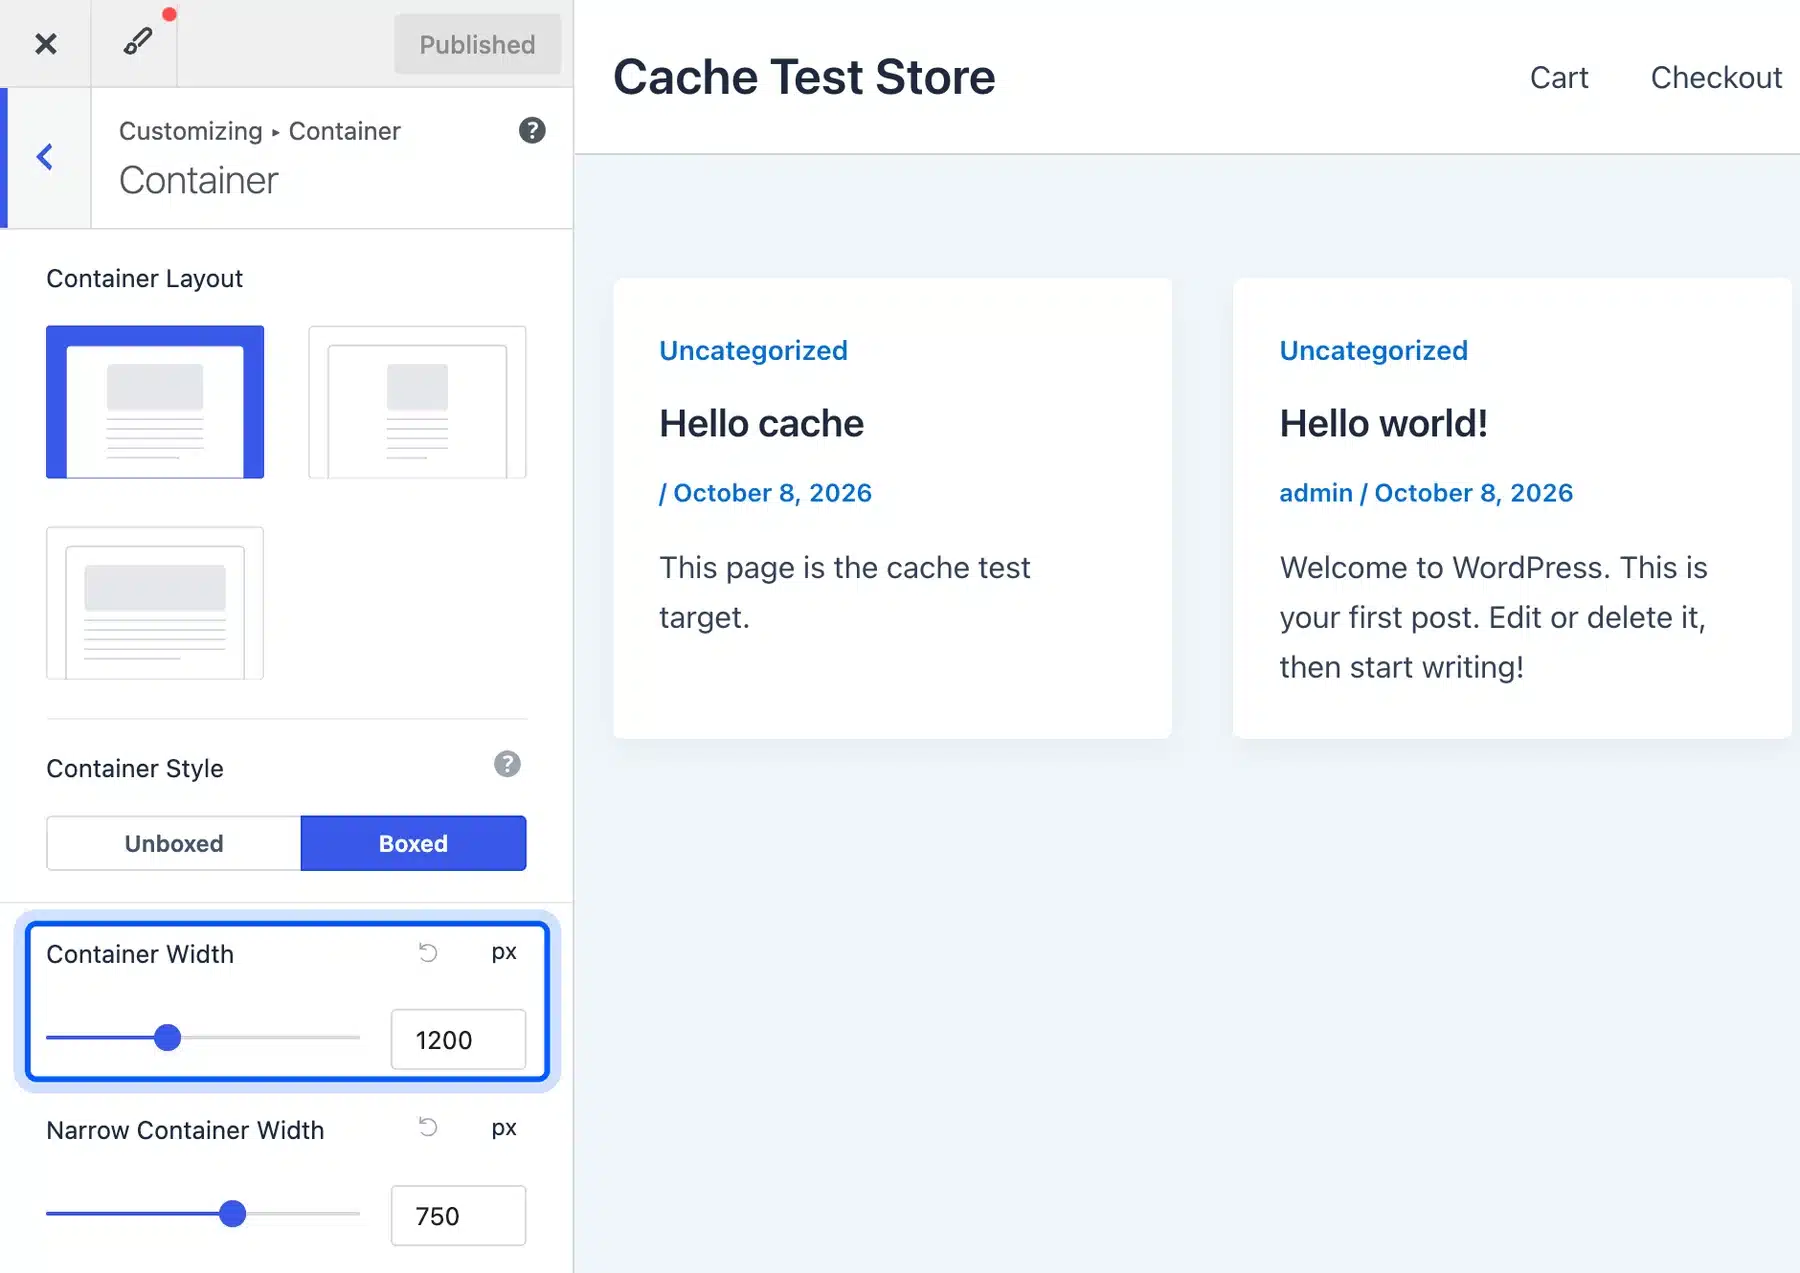Click the Welcome to WordPress excerpt text
Screen dimensions: 1800x1273
point(1493,617)
